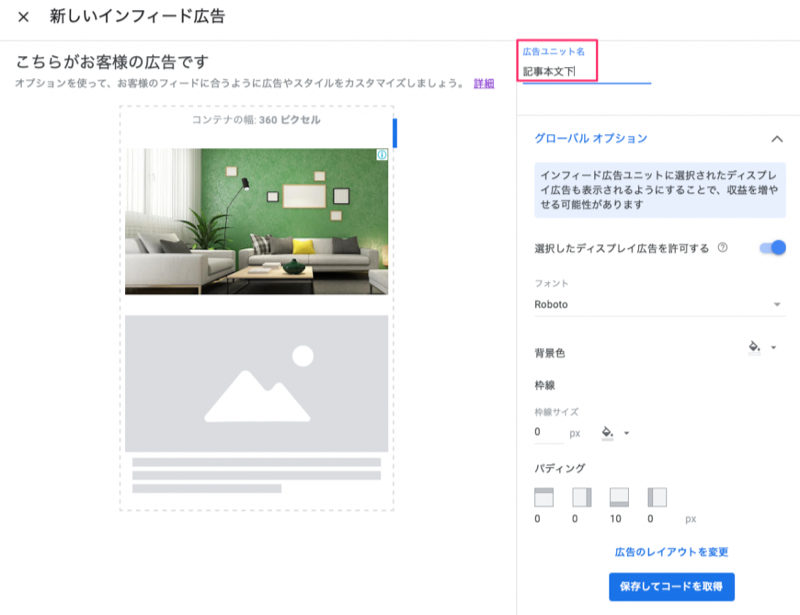Click 広告のレイアウトを変更 link
The image size is (800, 615).
pyautogui.click(x=671, y=552)
